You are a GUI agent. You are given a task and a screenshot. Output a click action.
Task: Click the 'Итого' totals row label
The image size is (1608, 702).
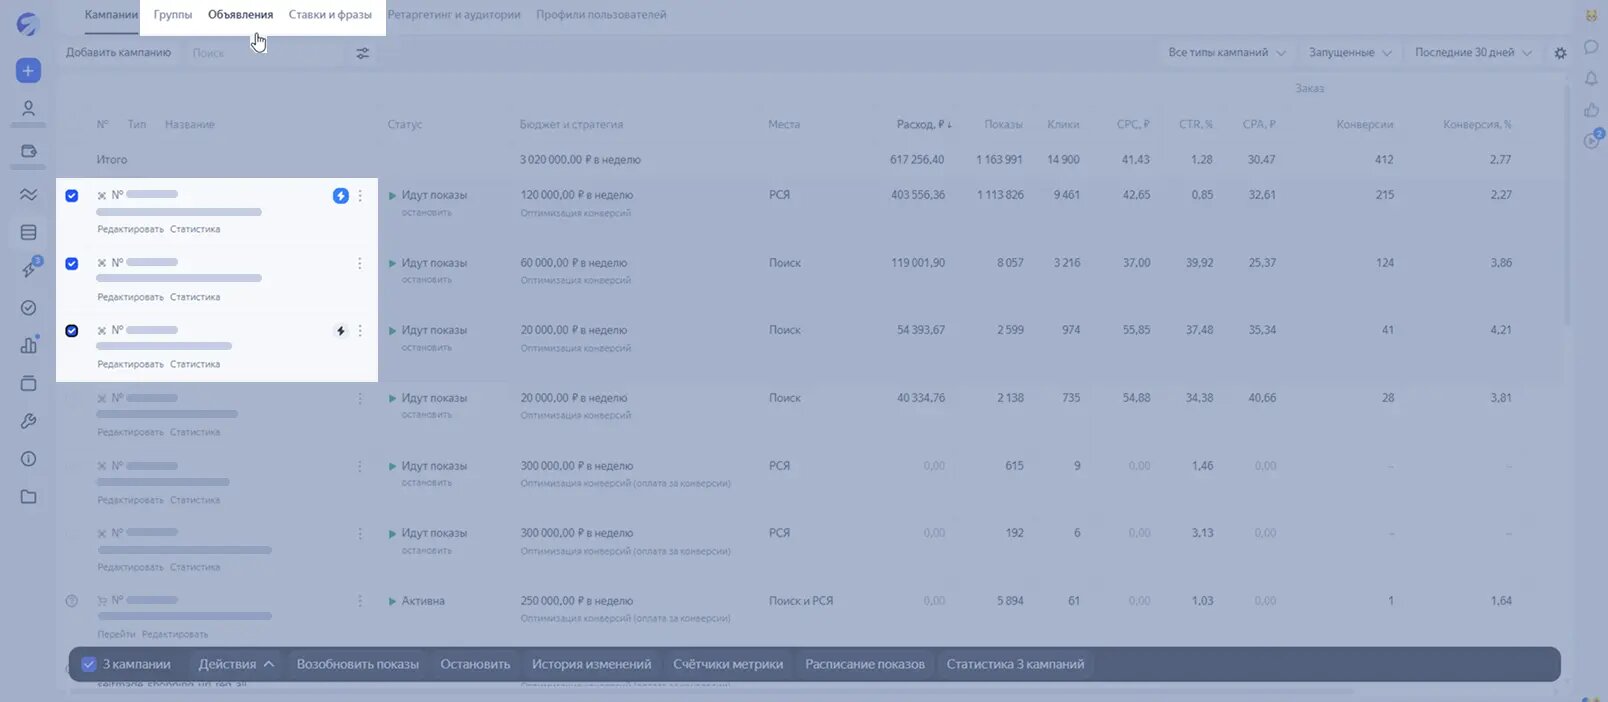click(x=112, y=160)
